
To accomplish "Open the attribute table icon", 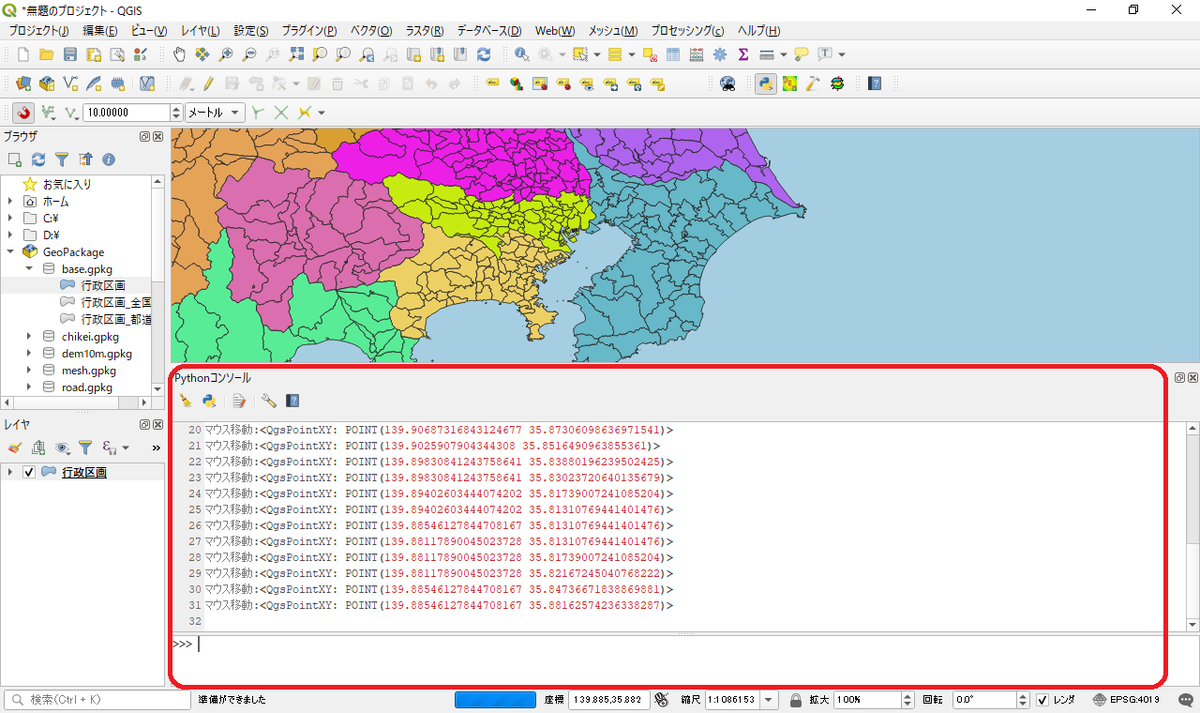I will click(x=673, y=54).
